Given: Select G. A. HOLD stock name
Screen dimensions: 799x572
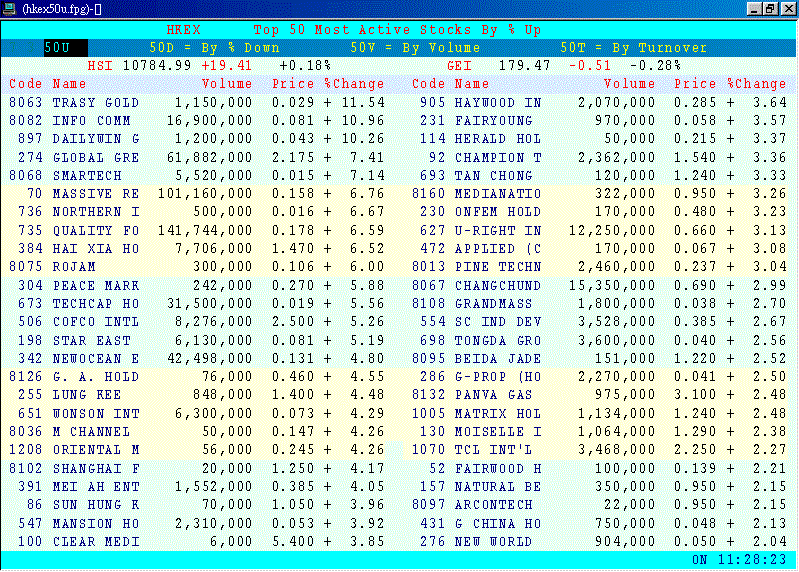Looking at the screenshot, I should [96, 377].
